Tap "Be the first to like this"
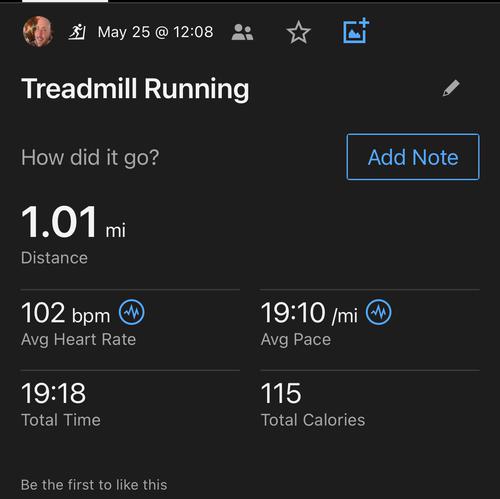500x499 pixels. (x=94, y=485)
